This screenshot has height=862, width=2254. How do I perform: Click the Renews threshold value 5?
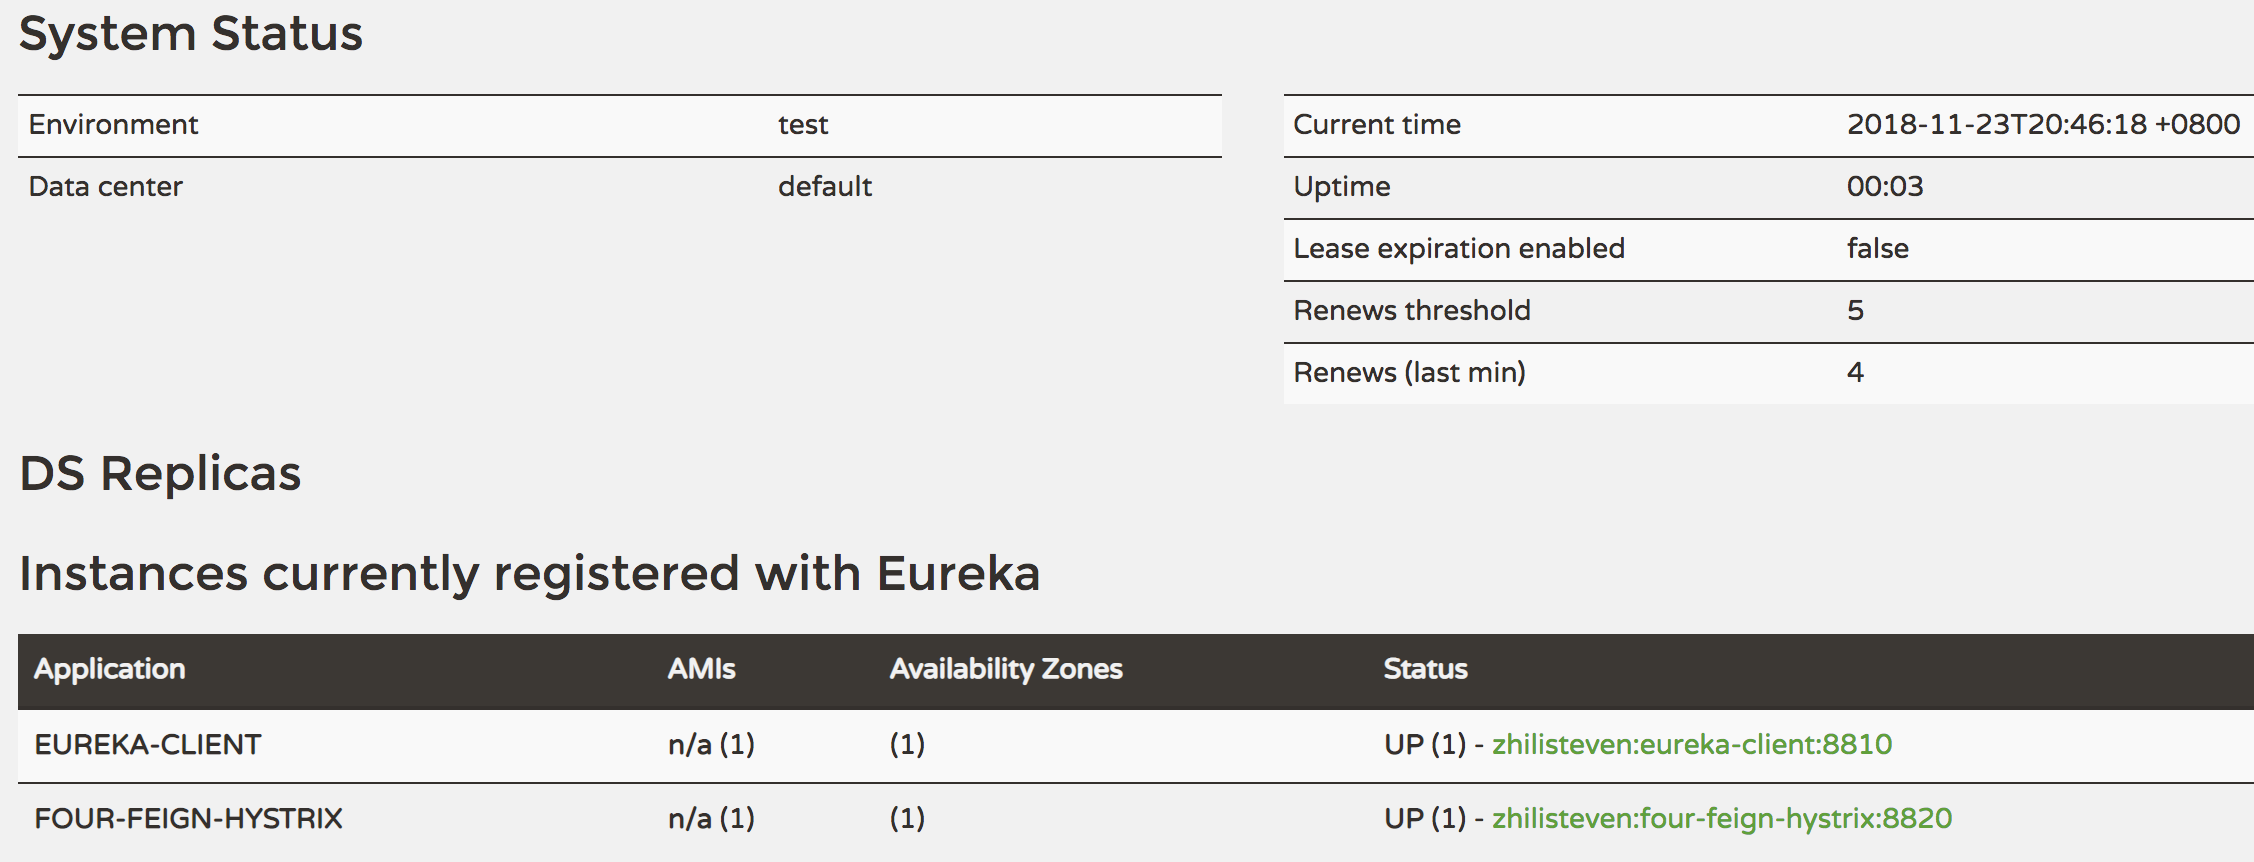click(1855, 311)
